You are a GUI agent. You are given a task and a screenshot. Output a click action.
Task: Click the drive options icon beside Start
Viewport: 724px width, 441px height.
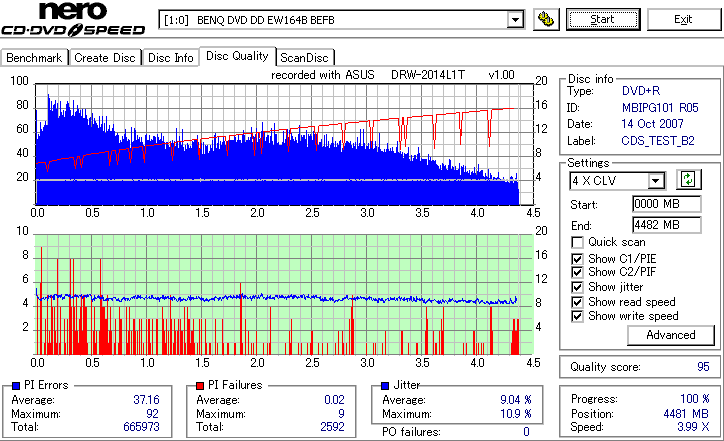point(546,19)
